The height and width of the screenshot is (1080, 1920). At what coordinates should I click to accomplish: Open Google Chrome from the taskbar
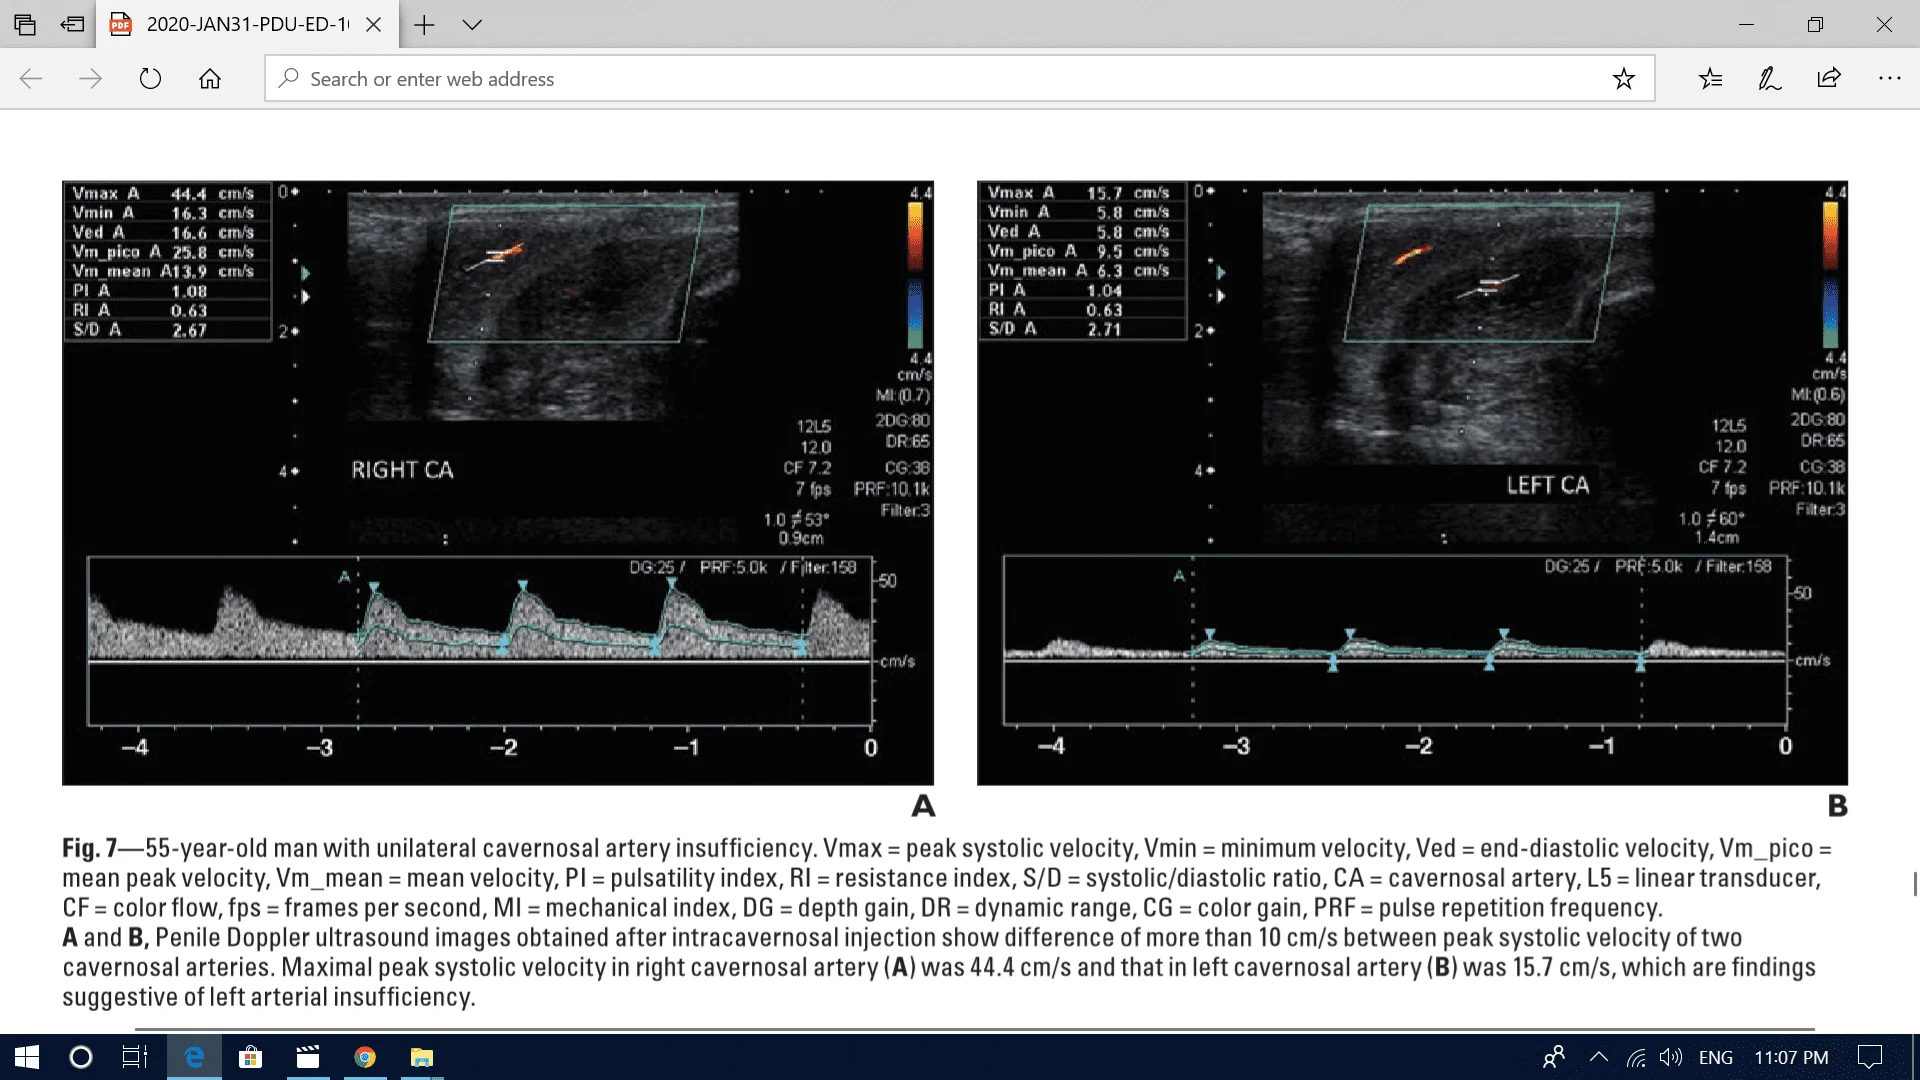point(364,1057)
